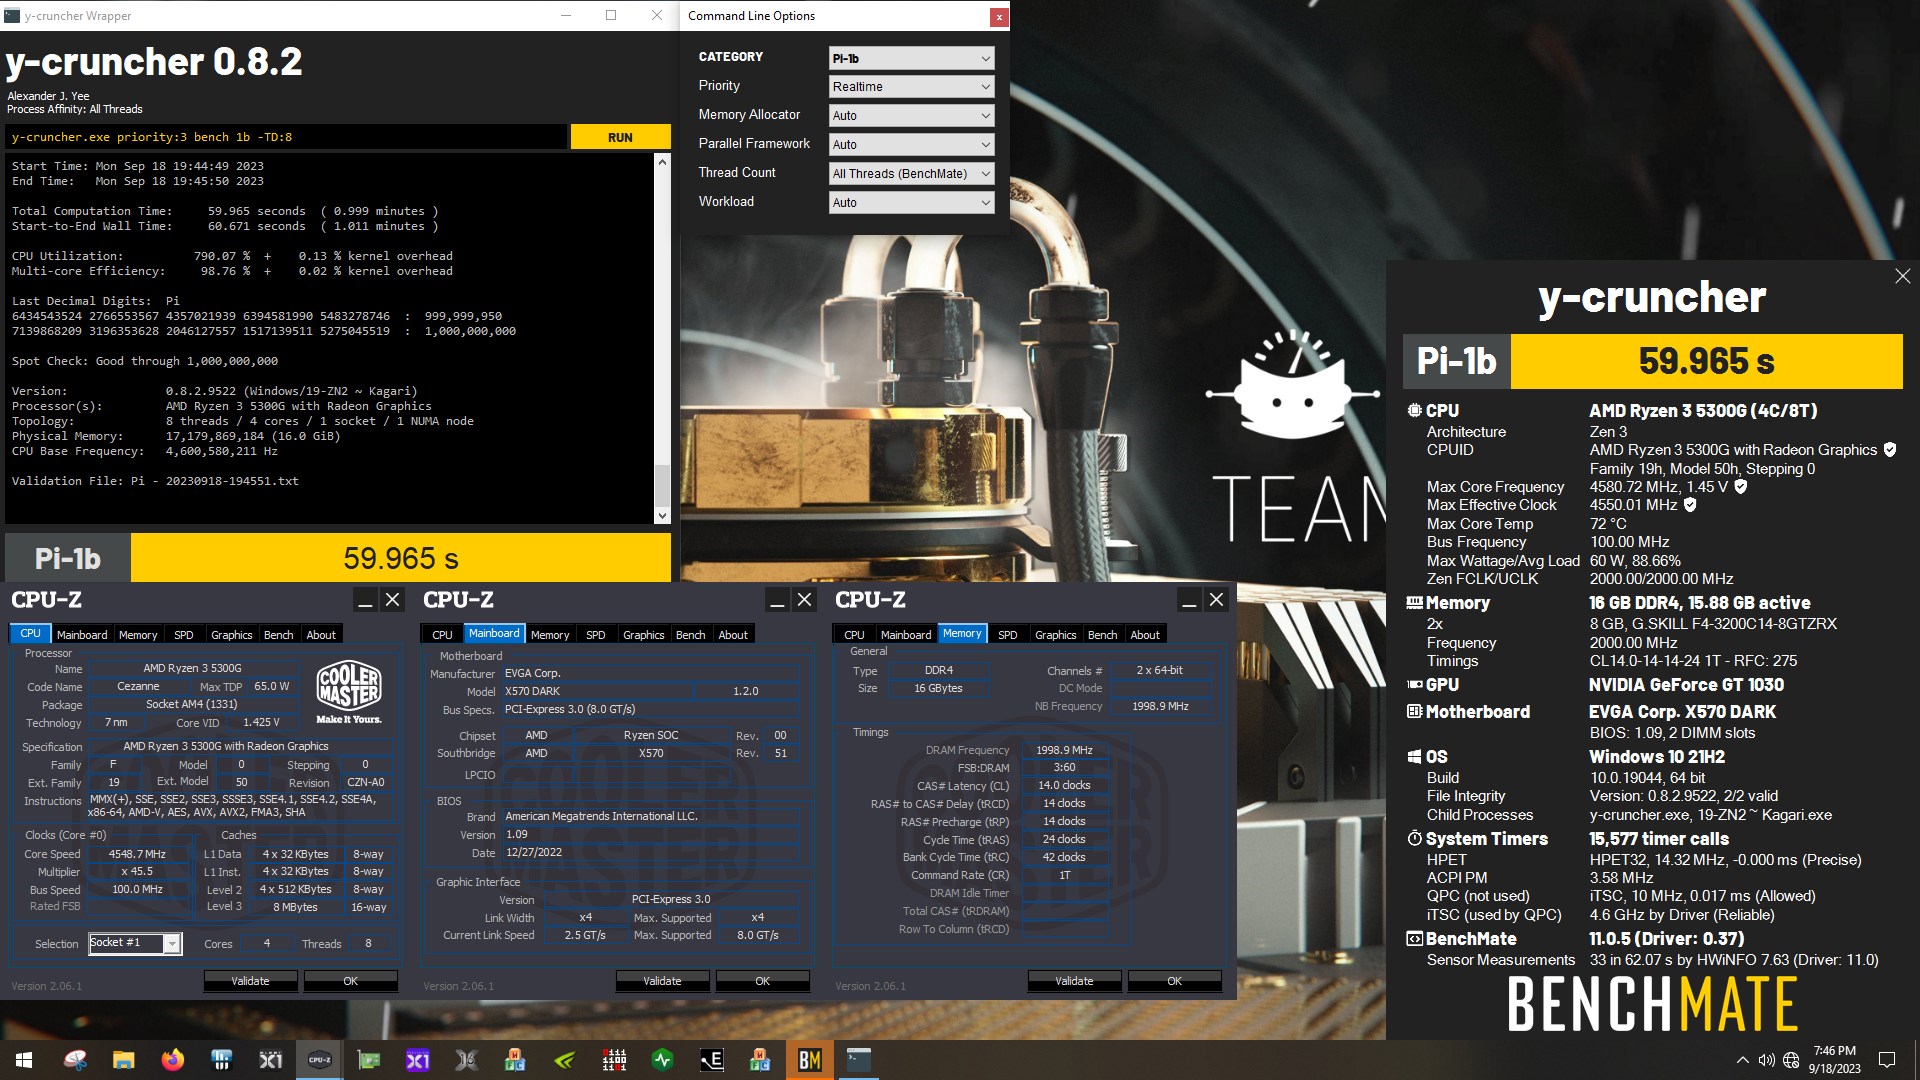
Task: Show hidden system tray icons
Action: [x=1742, y=1060]
